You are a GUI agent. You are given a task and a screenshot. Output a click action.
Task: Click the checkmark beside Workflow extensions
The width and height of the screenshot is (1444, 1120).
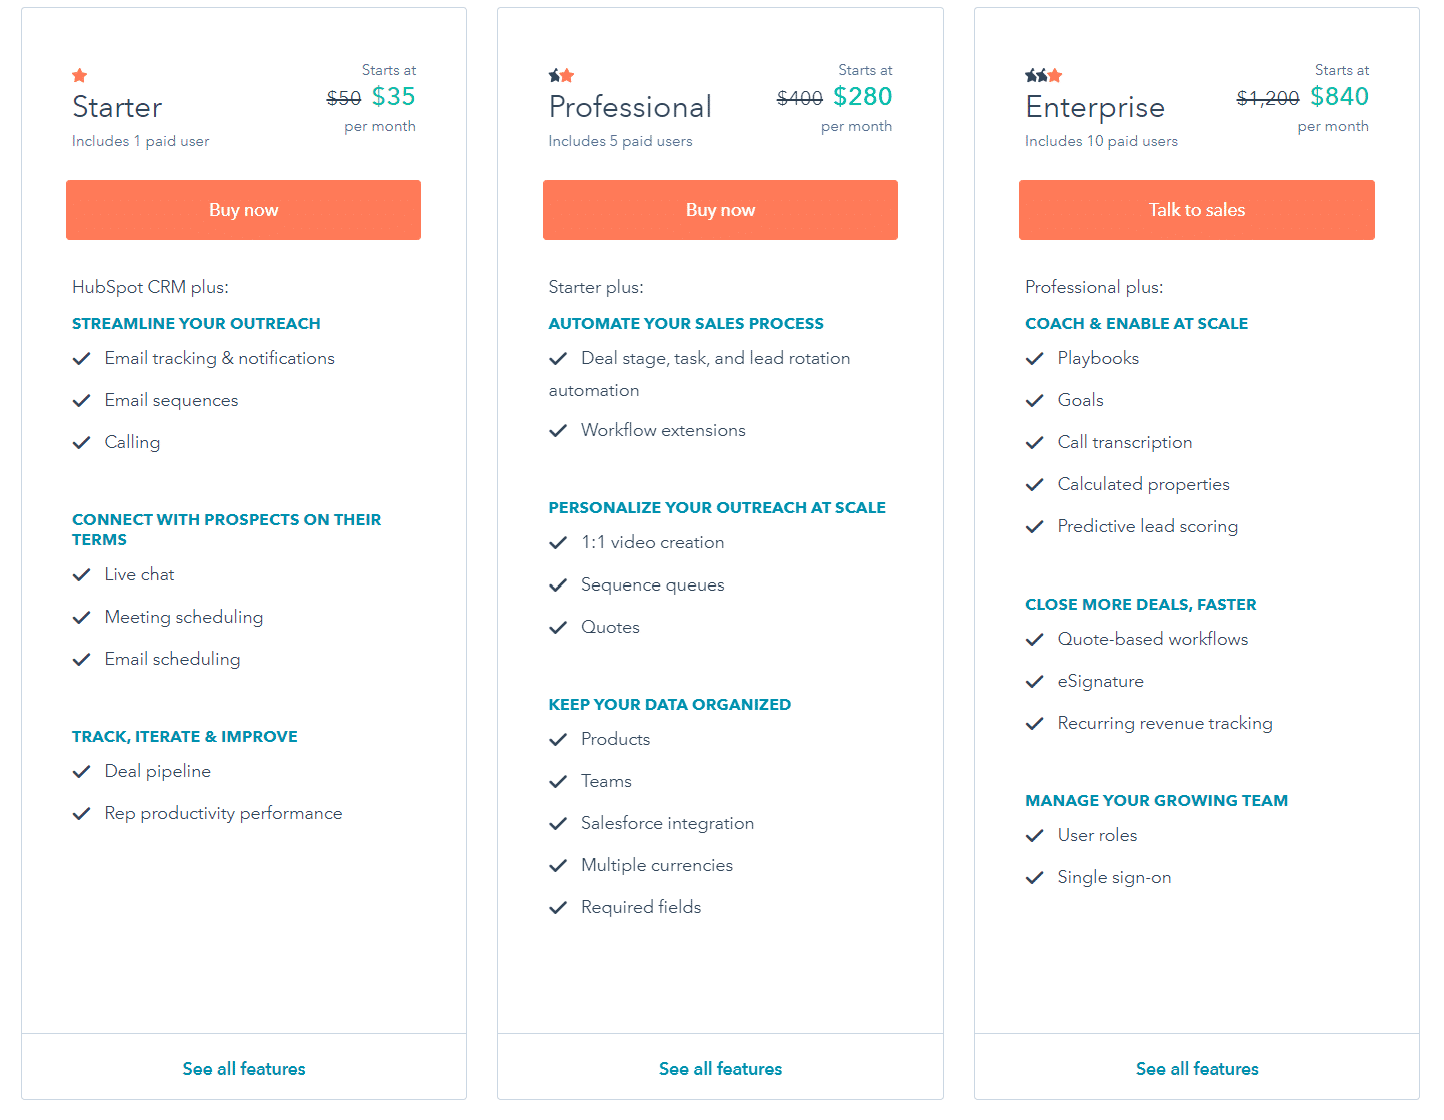[x=558, y=430]
